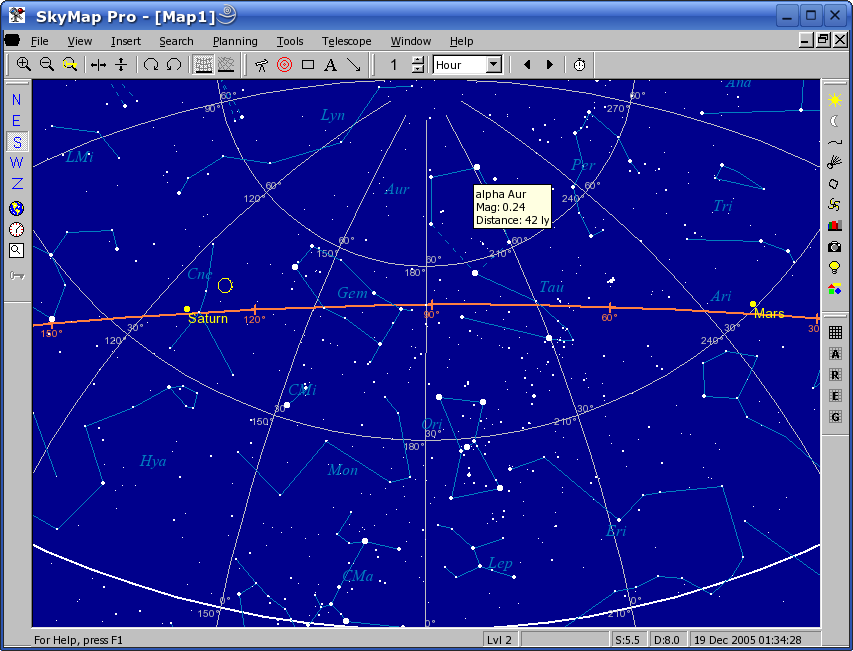Click the date-time status bar field
This screenshot has height=651, width=853.
tap(755, 640)
